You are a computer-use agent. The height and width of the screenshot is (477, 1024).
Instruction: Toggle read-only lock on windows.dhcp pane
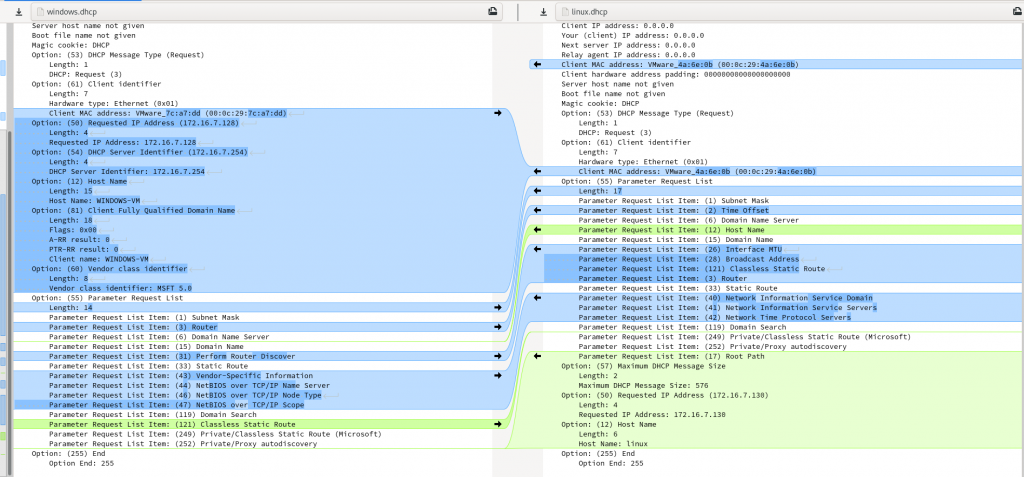click(491, 10)
